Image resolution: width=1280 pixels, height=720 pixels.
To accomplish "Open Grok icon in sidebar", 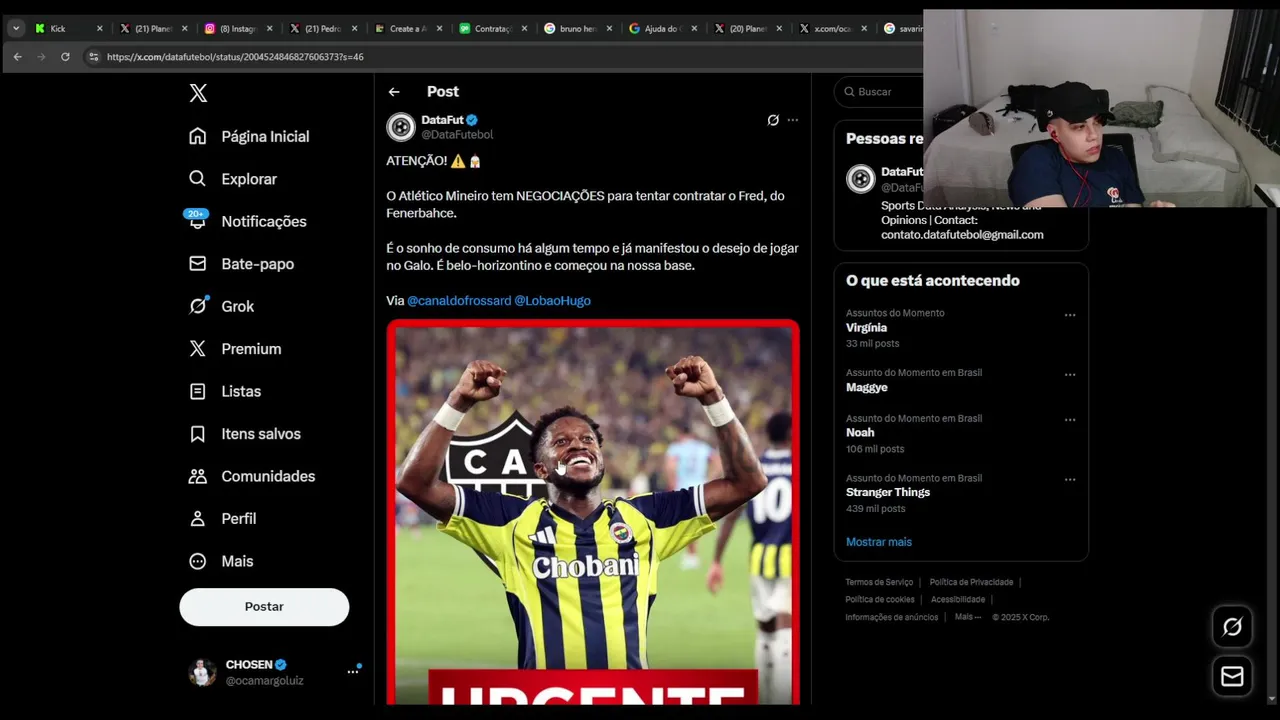I will coord(198,306).
